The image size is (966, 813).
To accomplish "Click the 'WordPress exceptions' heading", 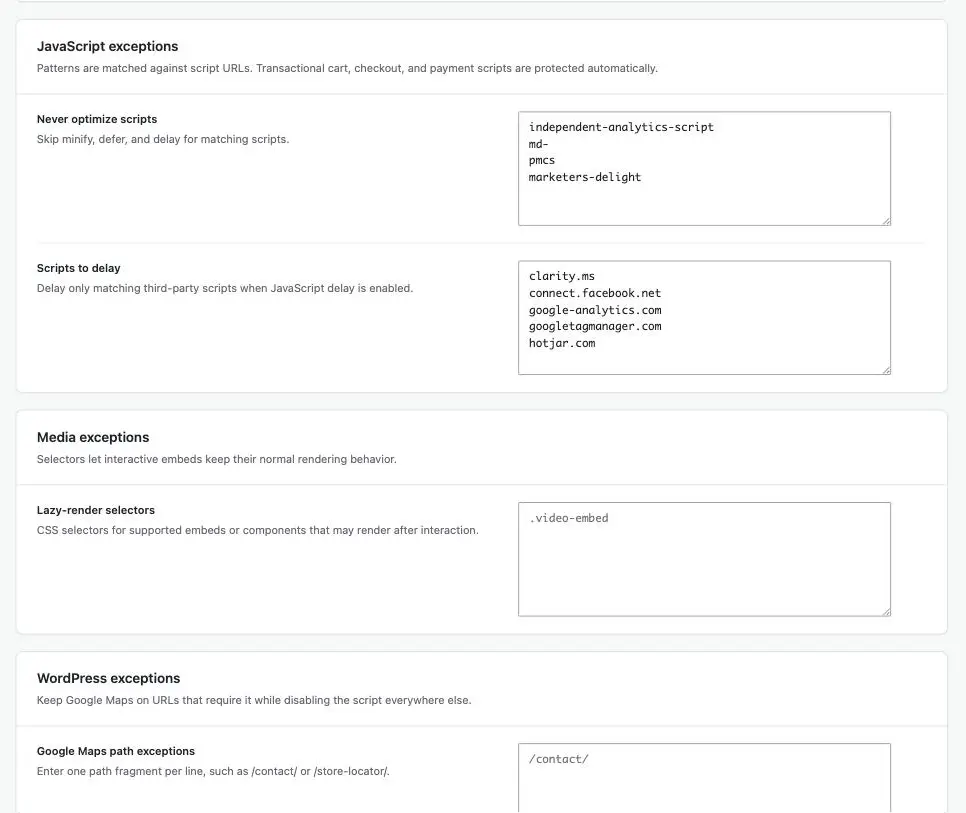I will 108,678.
